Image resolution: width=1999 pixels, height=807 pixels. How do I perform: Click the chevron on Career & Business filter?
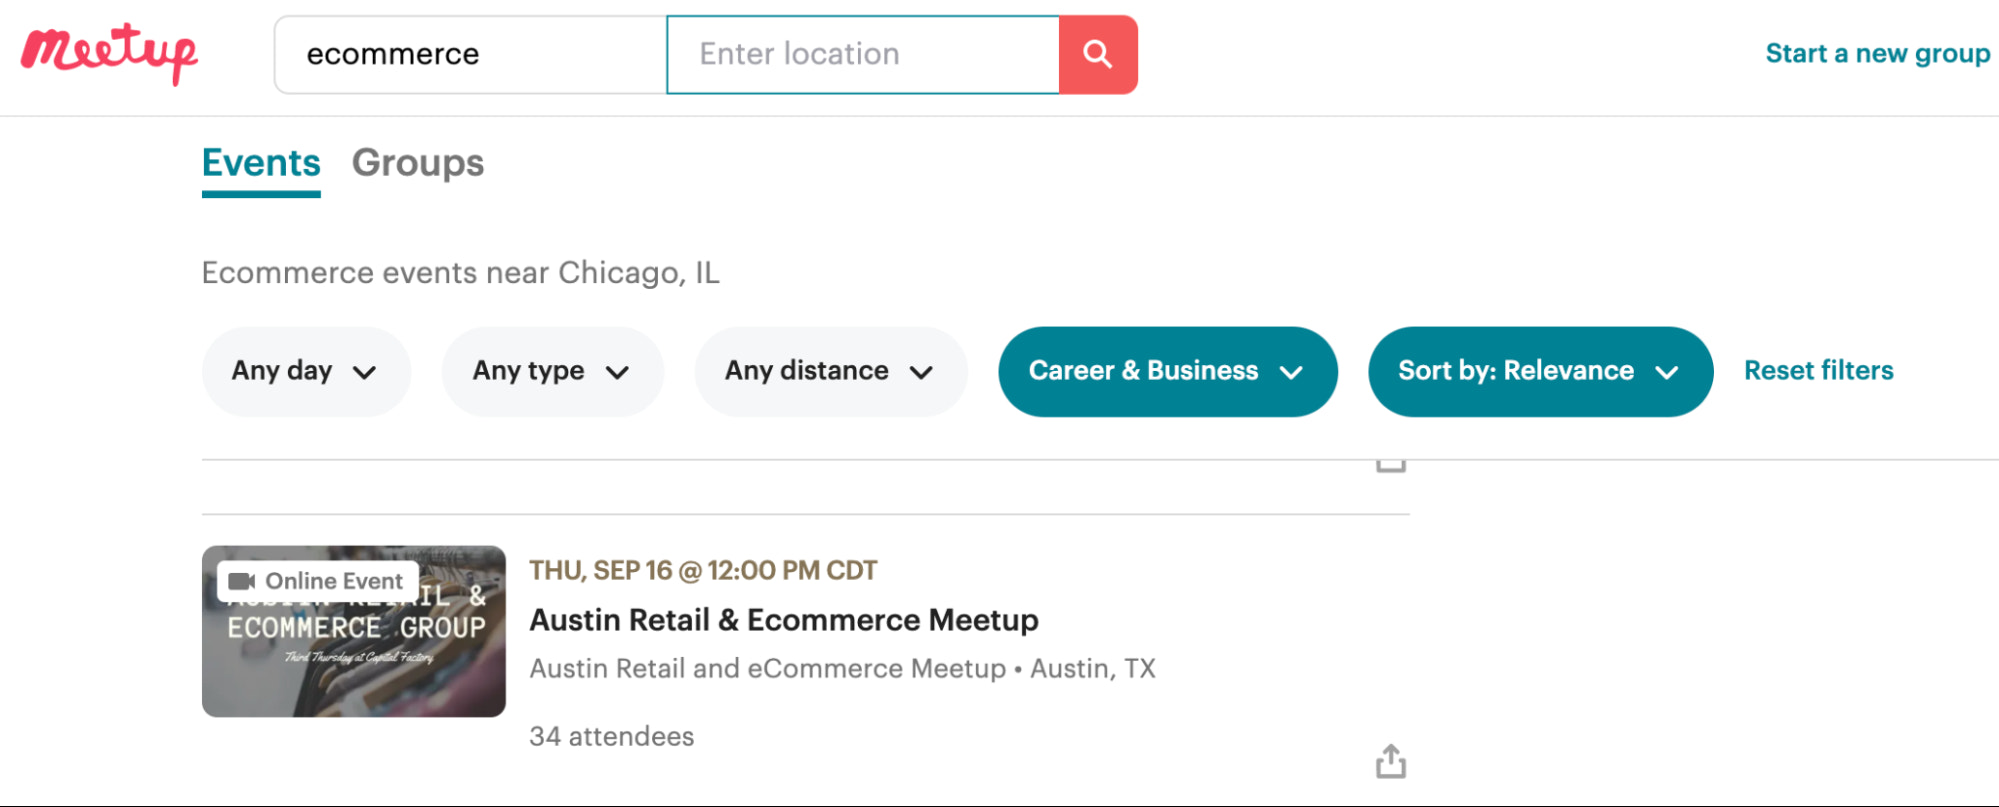pos(1292,371)
